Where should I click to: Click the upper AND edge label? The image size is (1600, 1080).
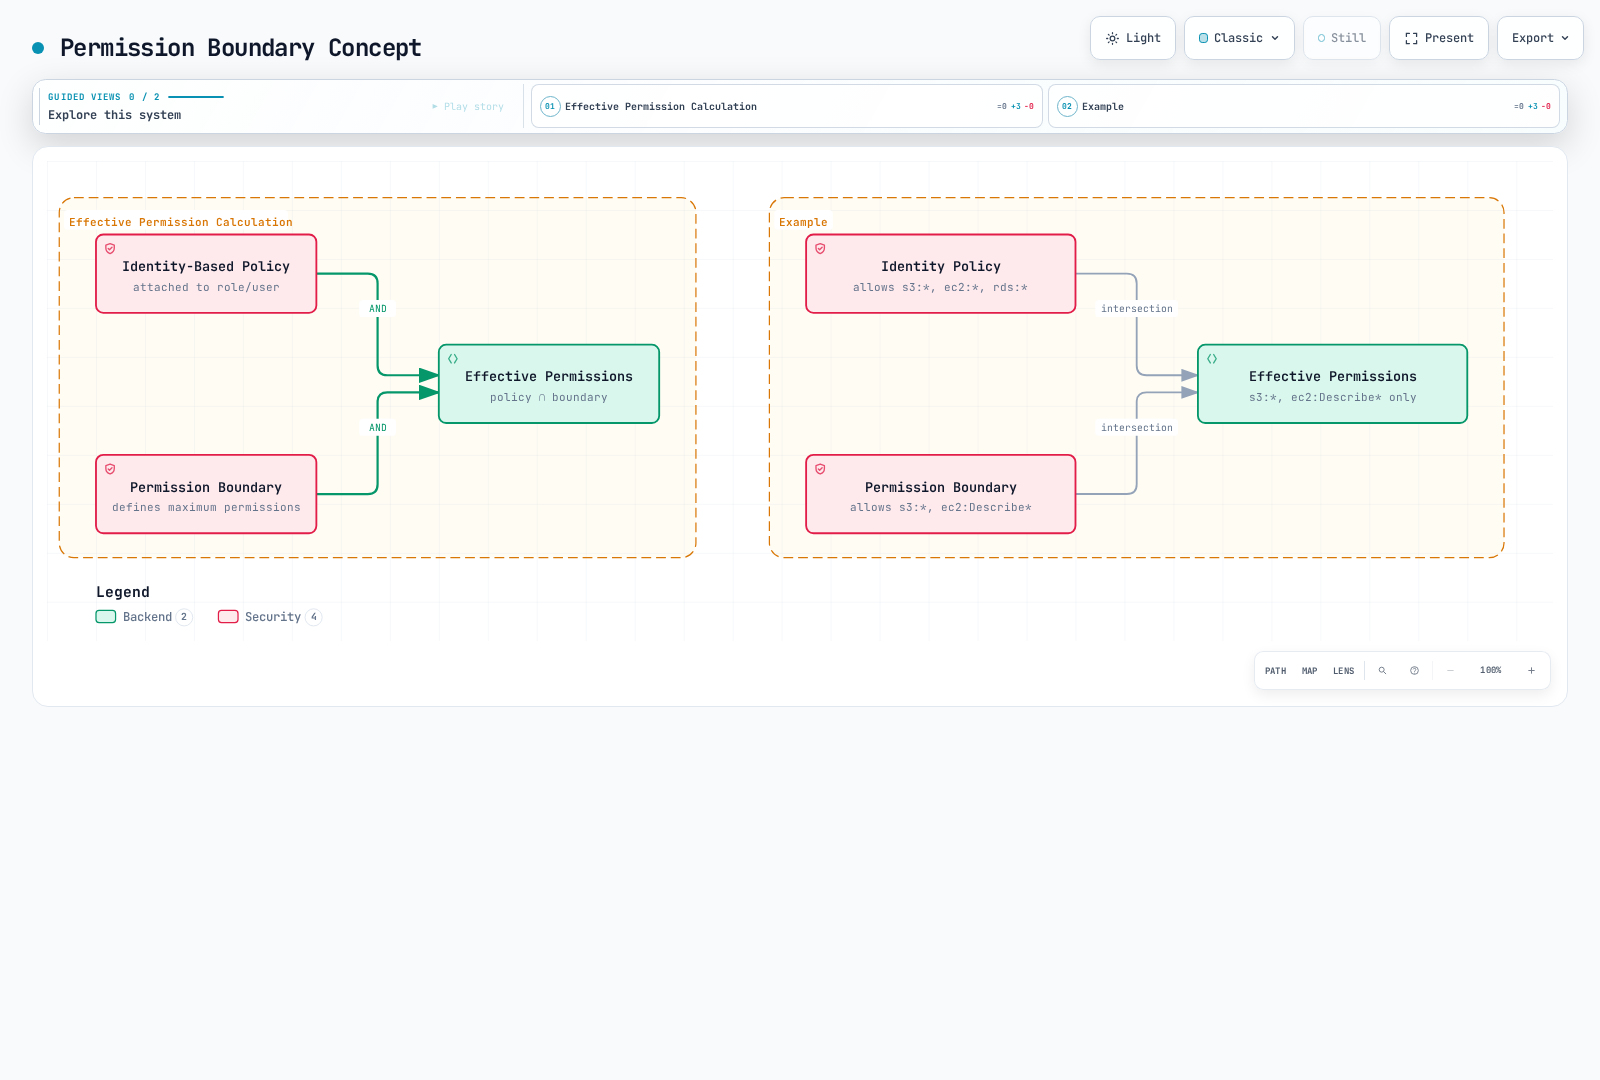point(378,309)
